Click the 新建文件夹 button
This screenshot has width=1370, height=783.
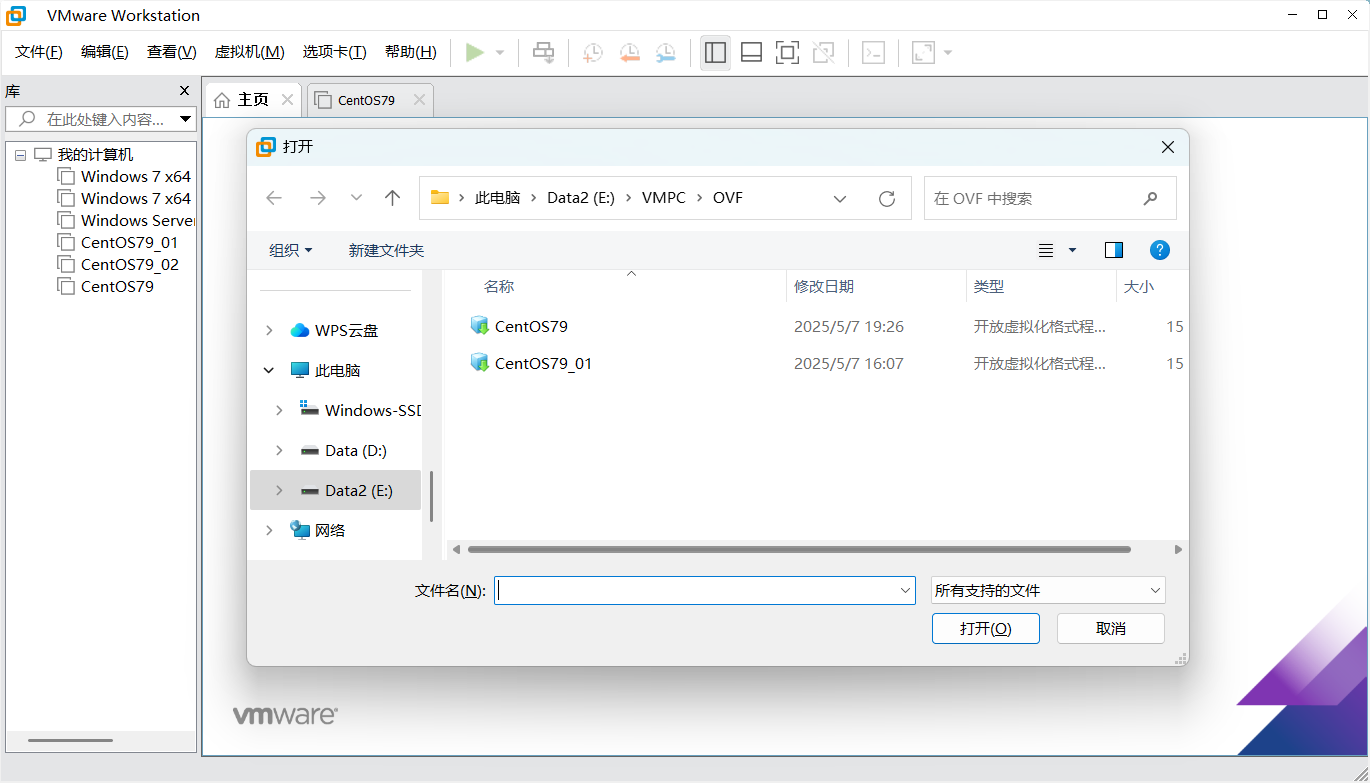click(x=386, y=250)
